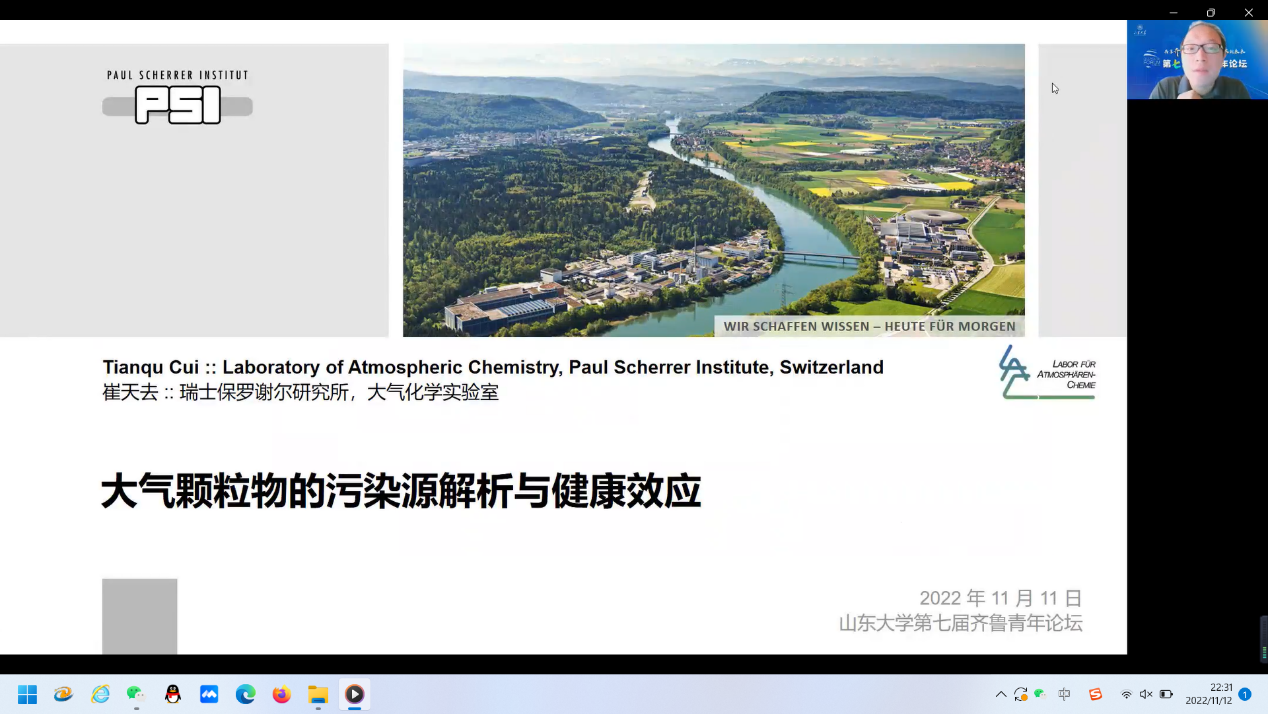Click the speaker's webcam video thumbnail

[x=1197, y=59]
